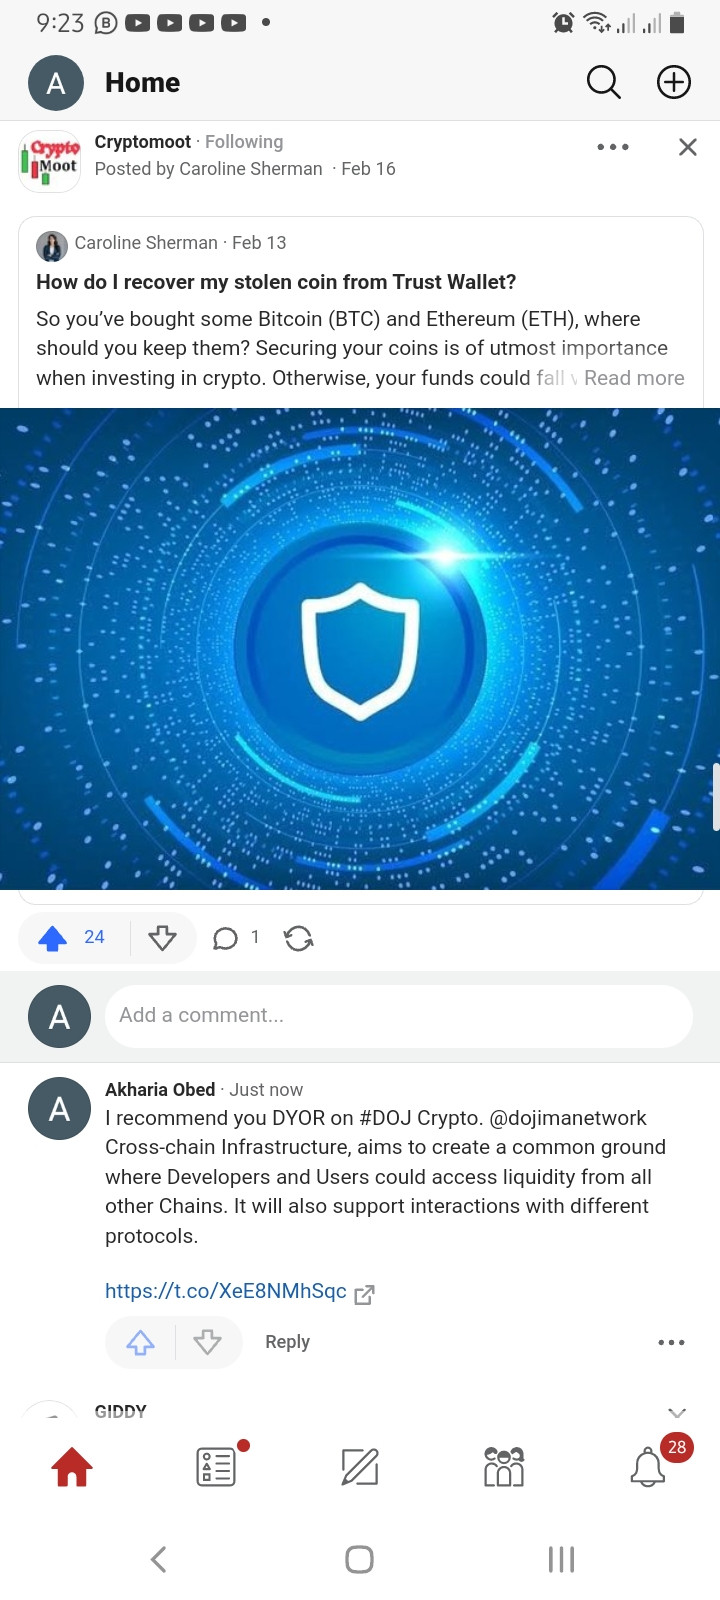Open the three-dot menu on Cryptomoot post
720x1600 pixels.
(x=613, y=147)
